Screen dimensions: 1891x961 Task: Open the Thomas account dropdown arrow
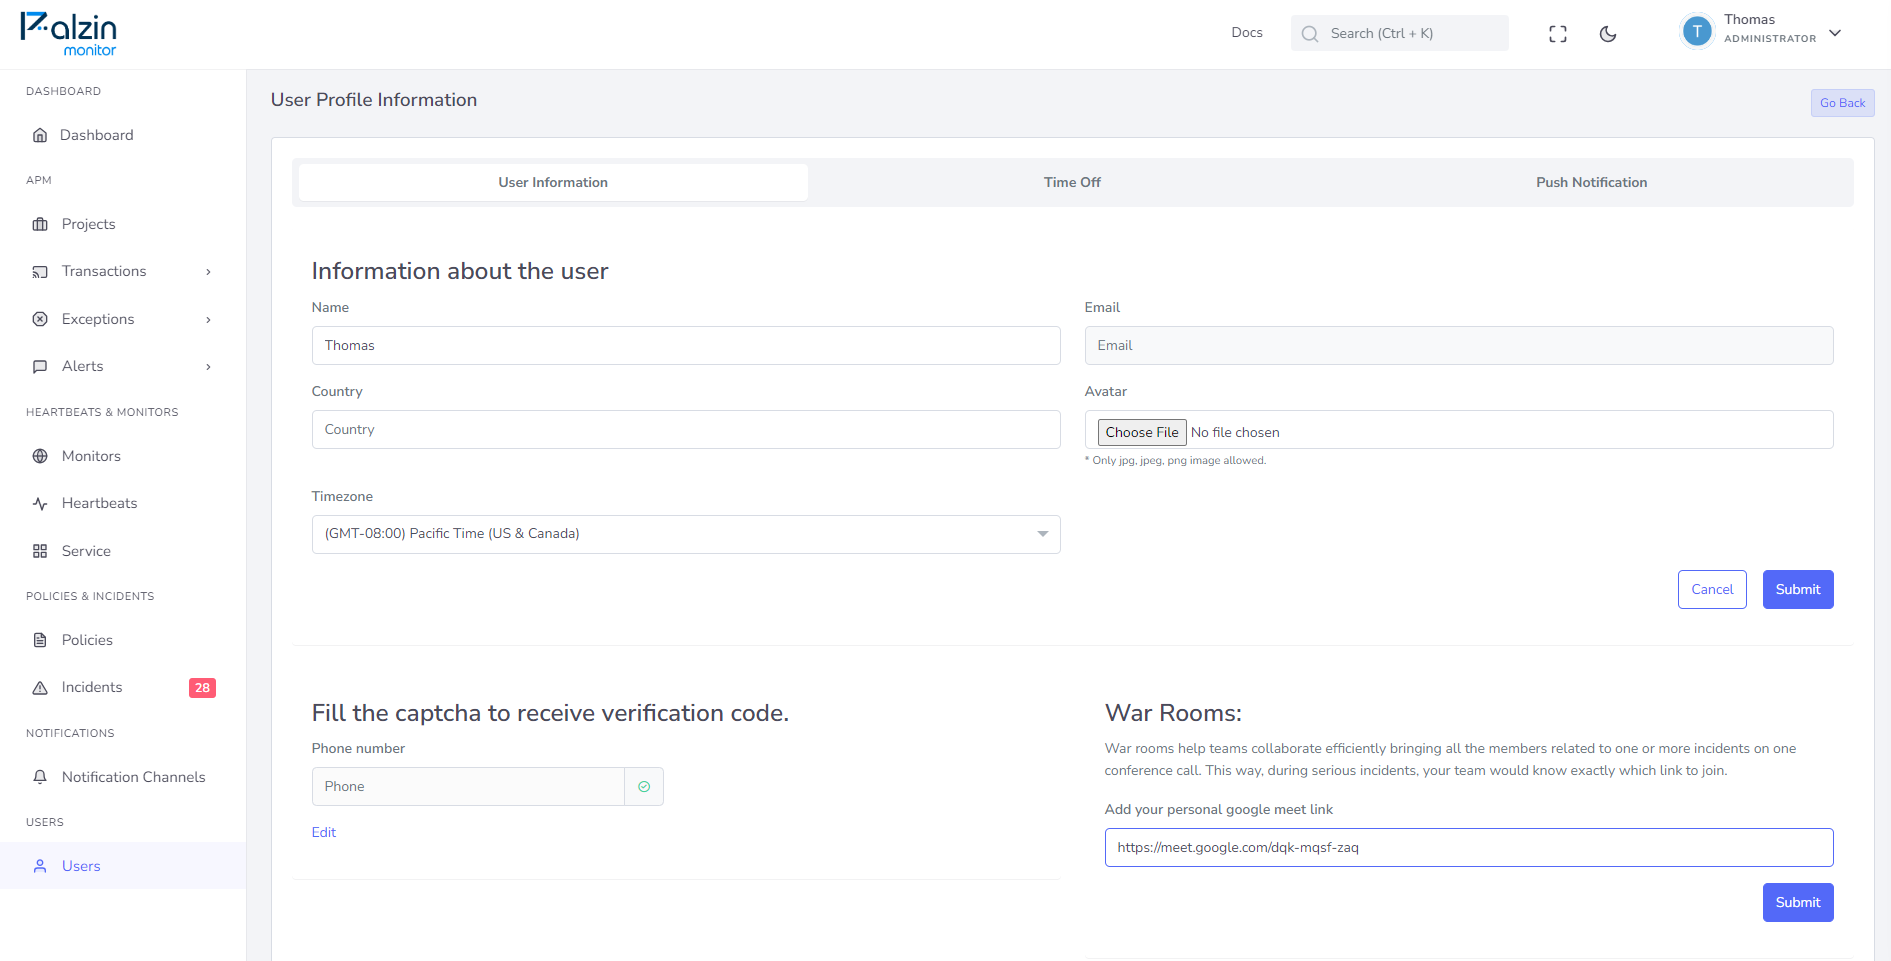(x=1835, y=33)
